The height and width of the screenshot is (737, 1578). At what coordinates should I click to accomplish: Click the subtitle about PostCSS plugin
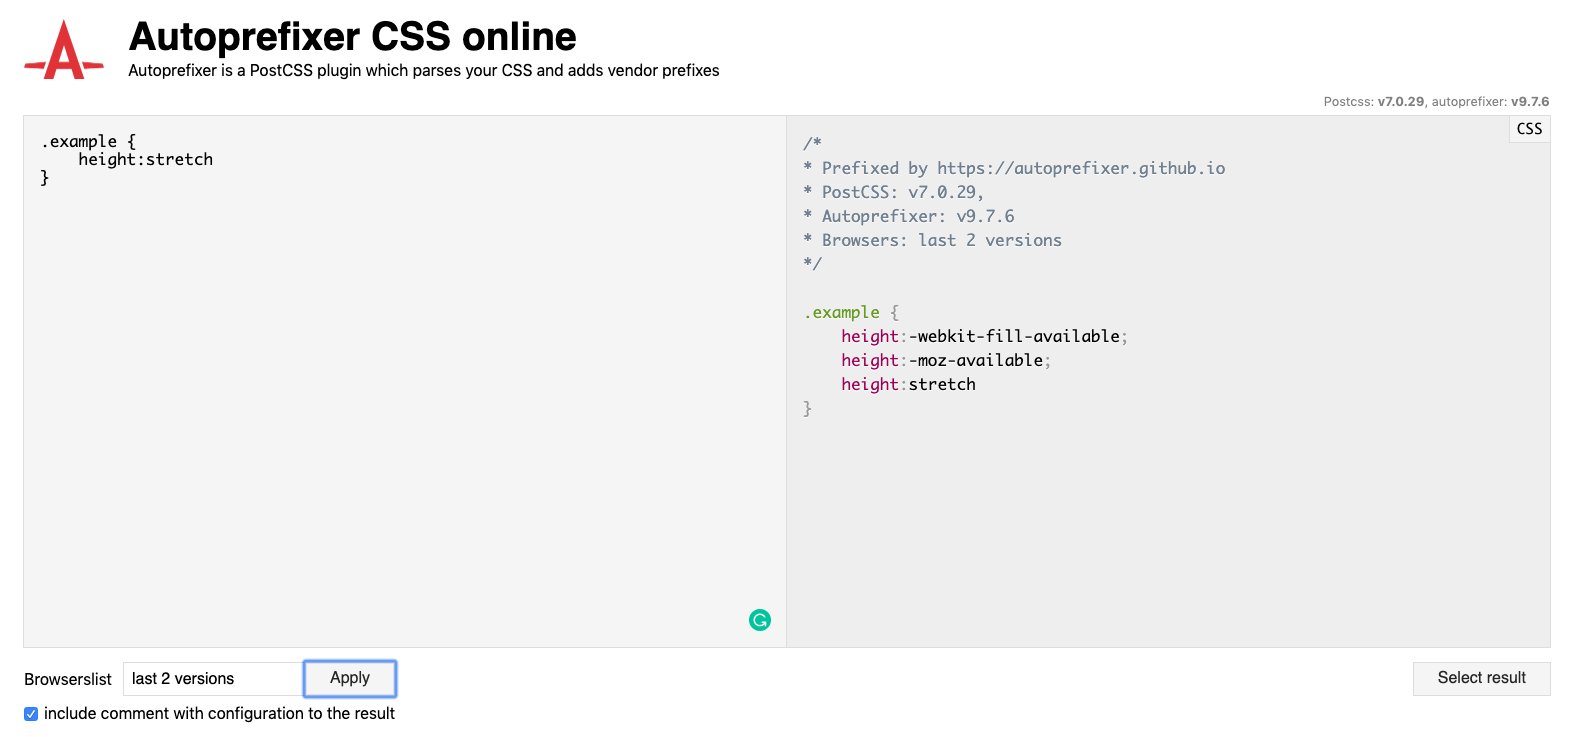(x=424, y=71)
